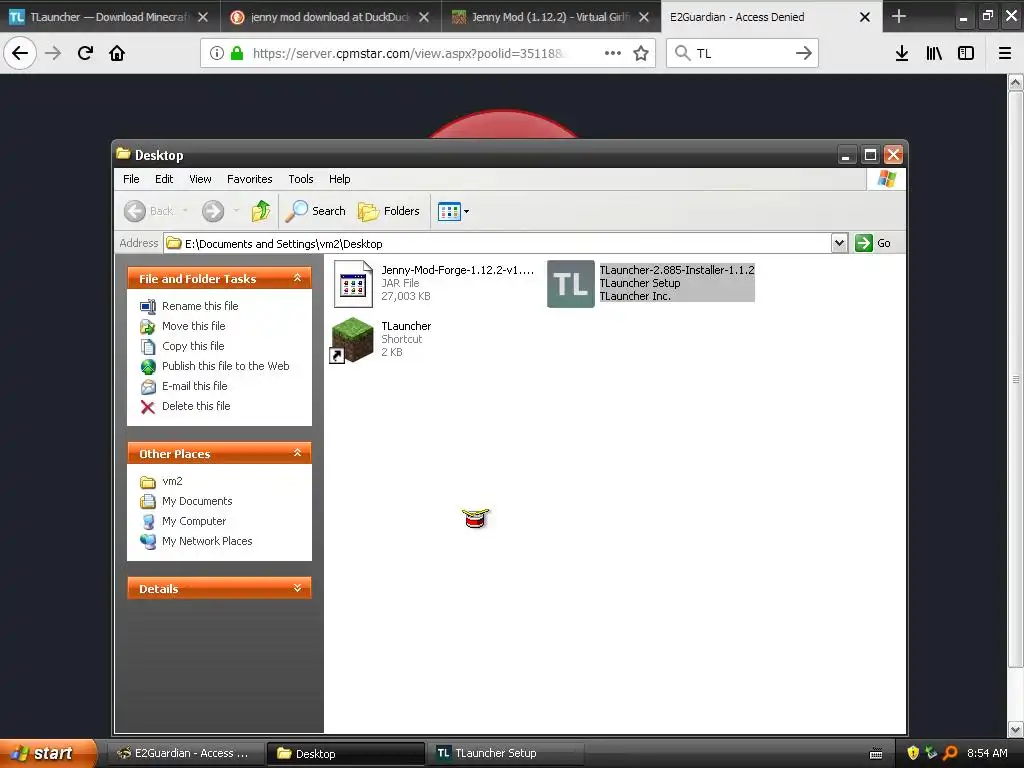
Task: Click the search go arrow in browser
Action: (x=804, y=53)
